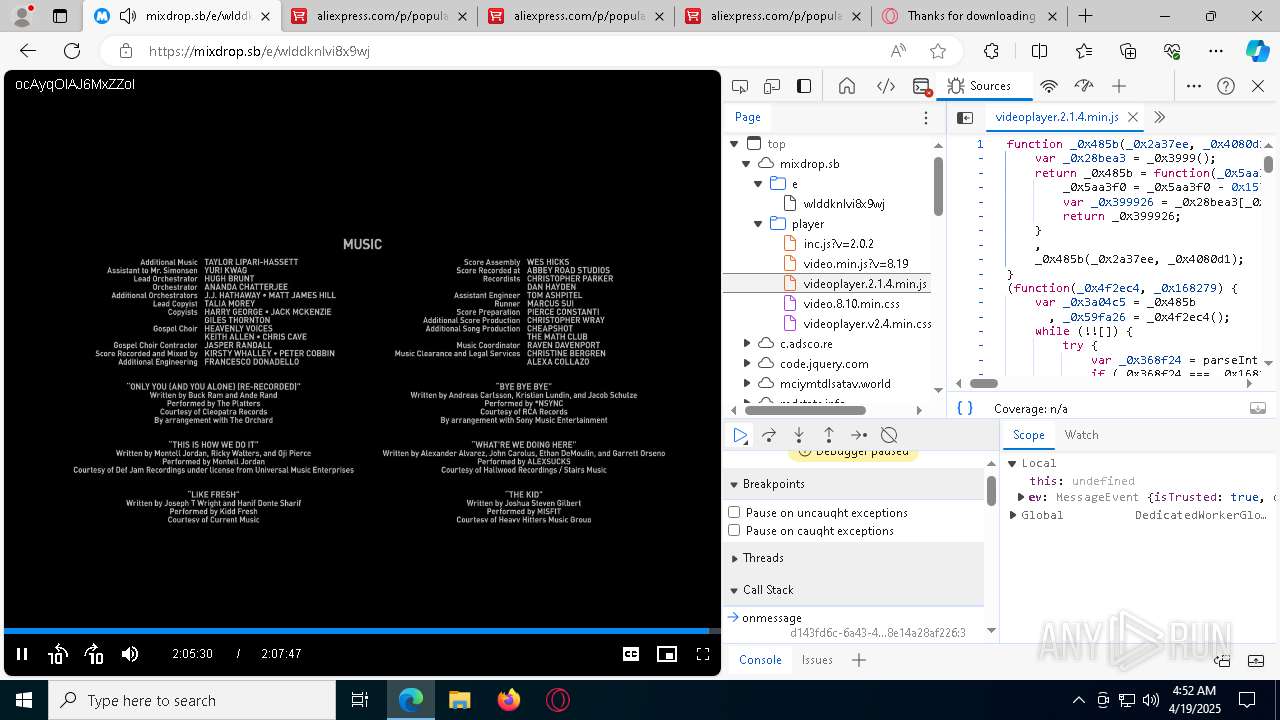Screen dimensions: 1280x720
Task: Expand the ev MessageEvent variable
Action: 1021,497
